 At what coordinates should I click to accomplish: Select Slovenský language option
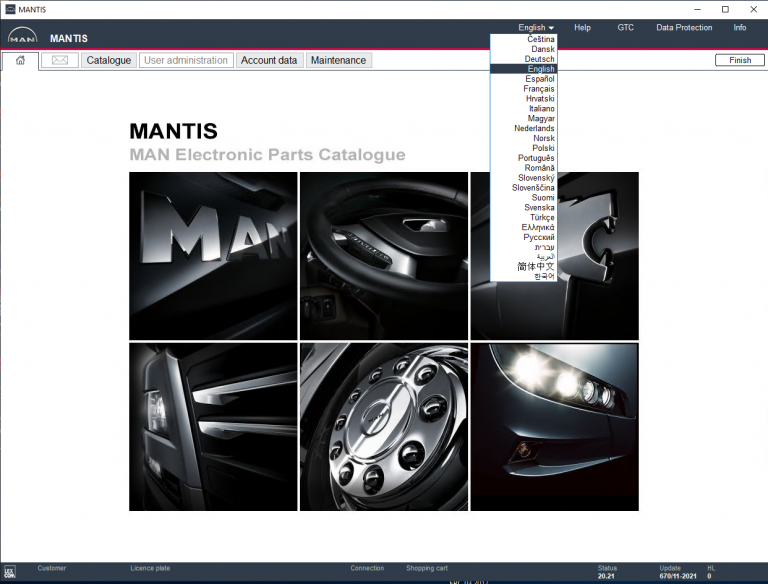coord(524,178)
